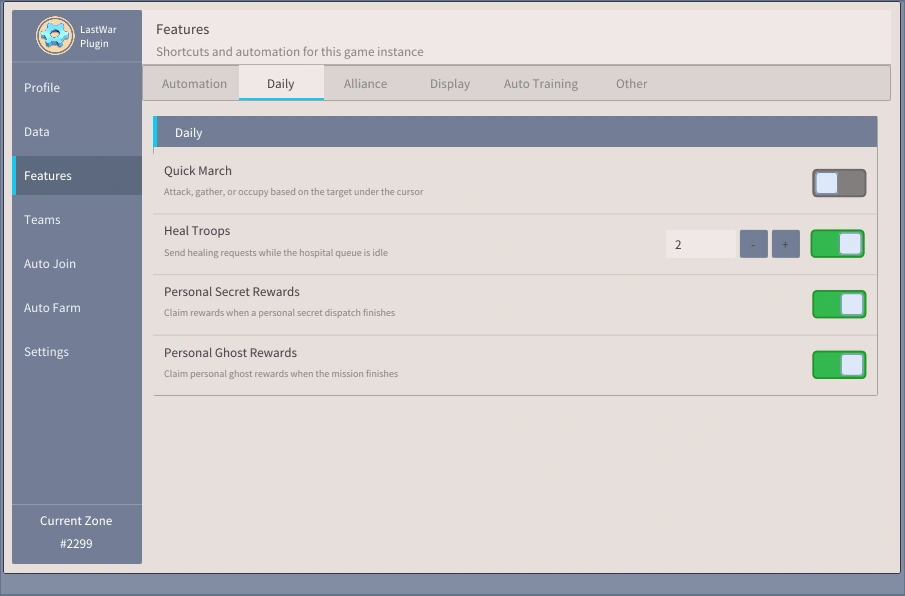905x596 pixels.
Task: Click the Features page heading
Action: tap(182, 29)
